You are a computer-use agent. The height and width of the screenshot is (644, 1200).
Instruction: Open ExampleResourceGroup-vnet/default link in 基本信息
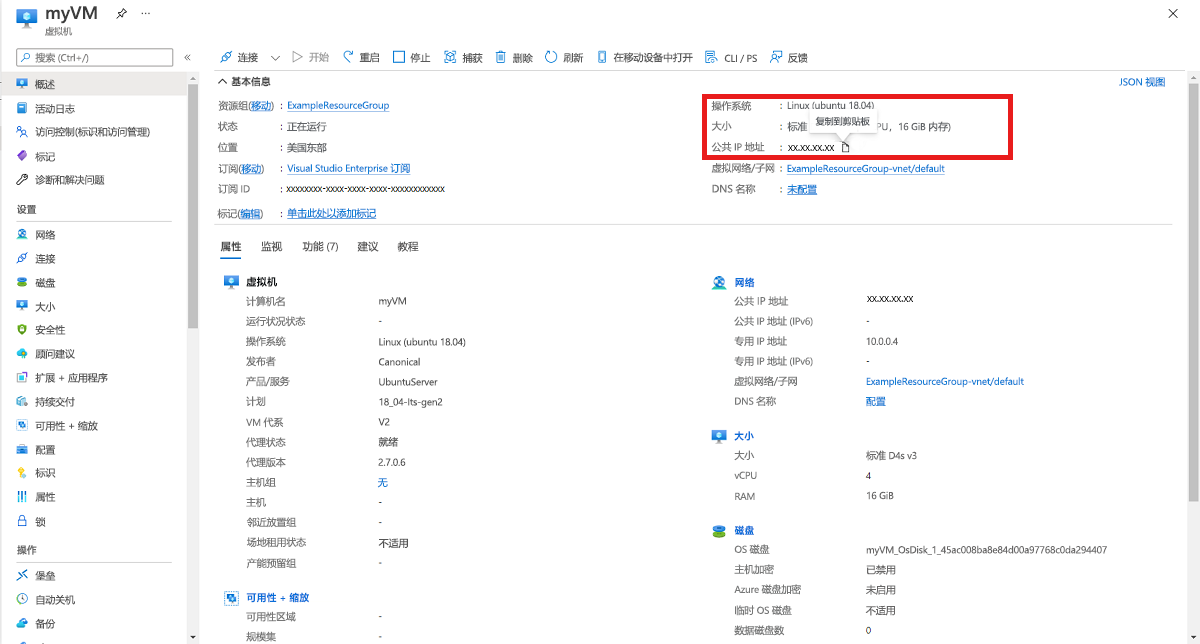tap(866, 169)
